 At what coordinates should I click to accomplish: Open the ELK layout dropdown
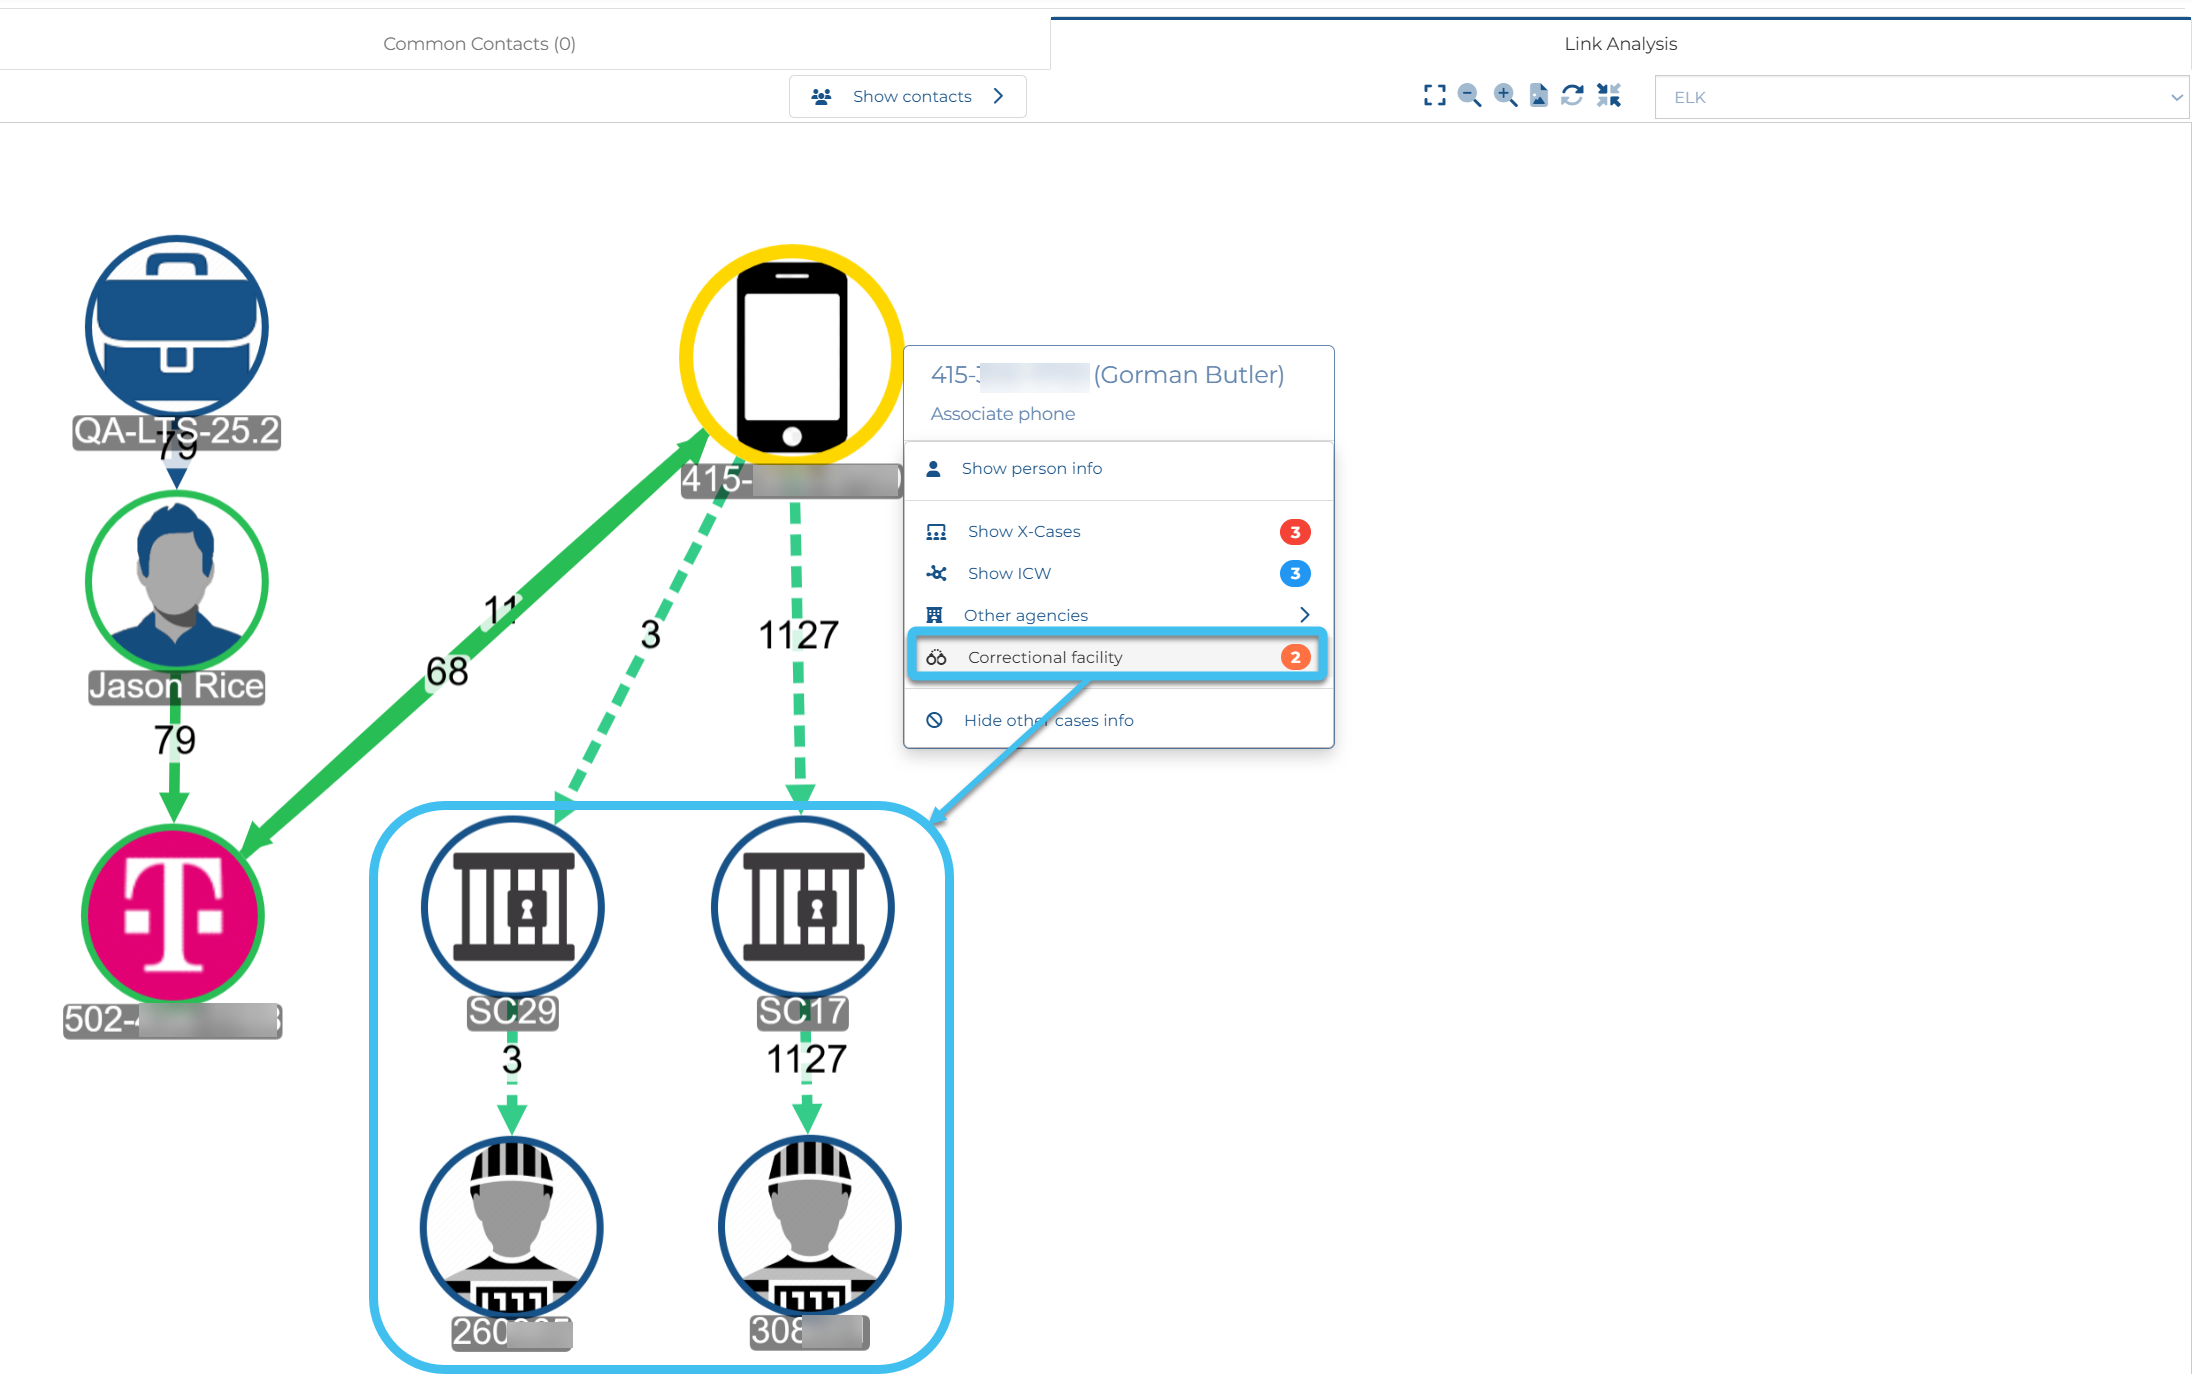point(1920,97)
